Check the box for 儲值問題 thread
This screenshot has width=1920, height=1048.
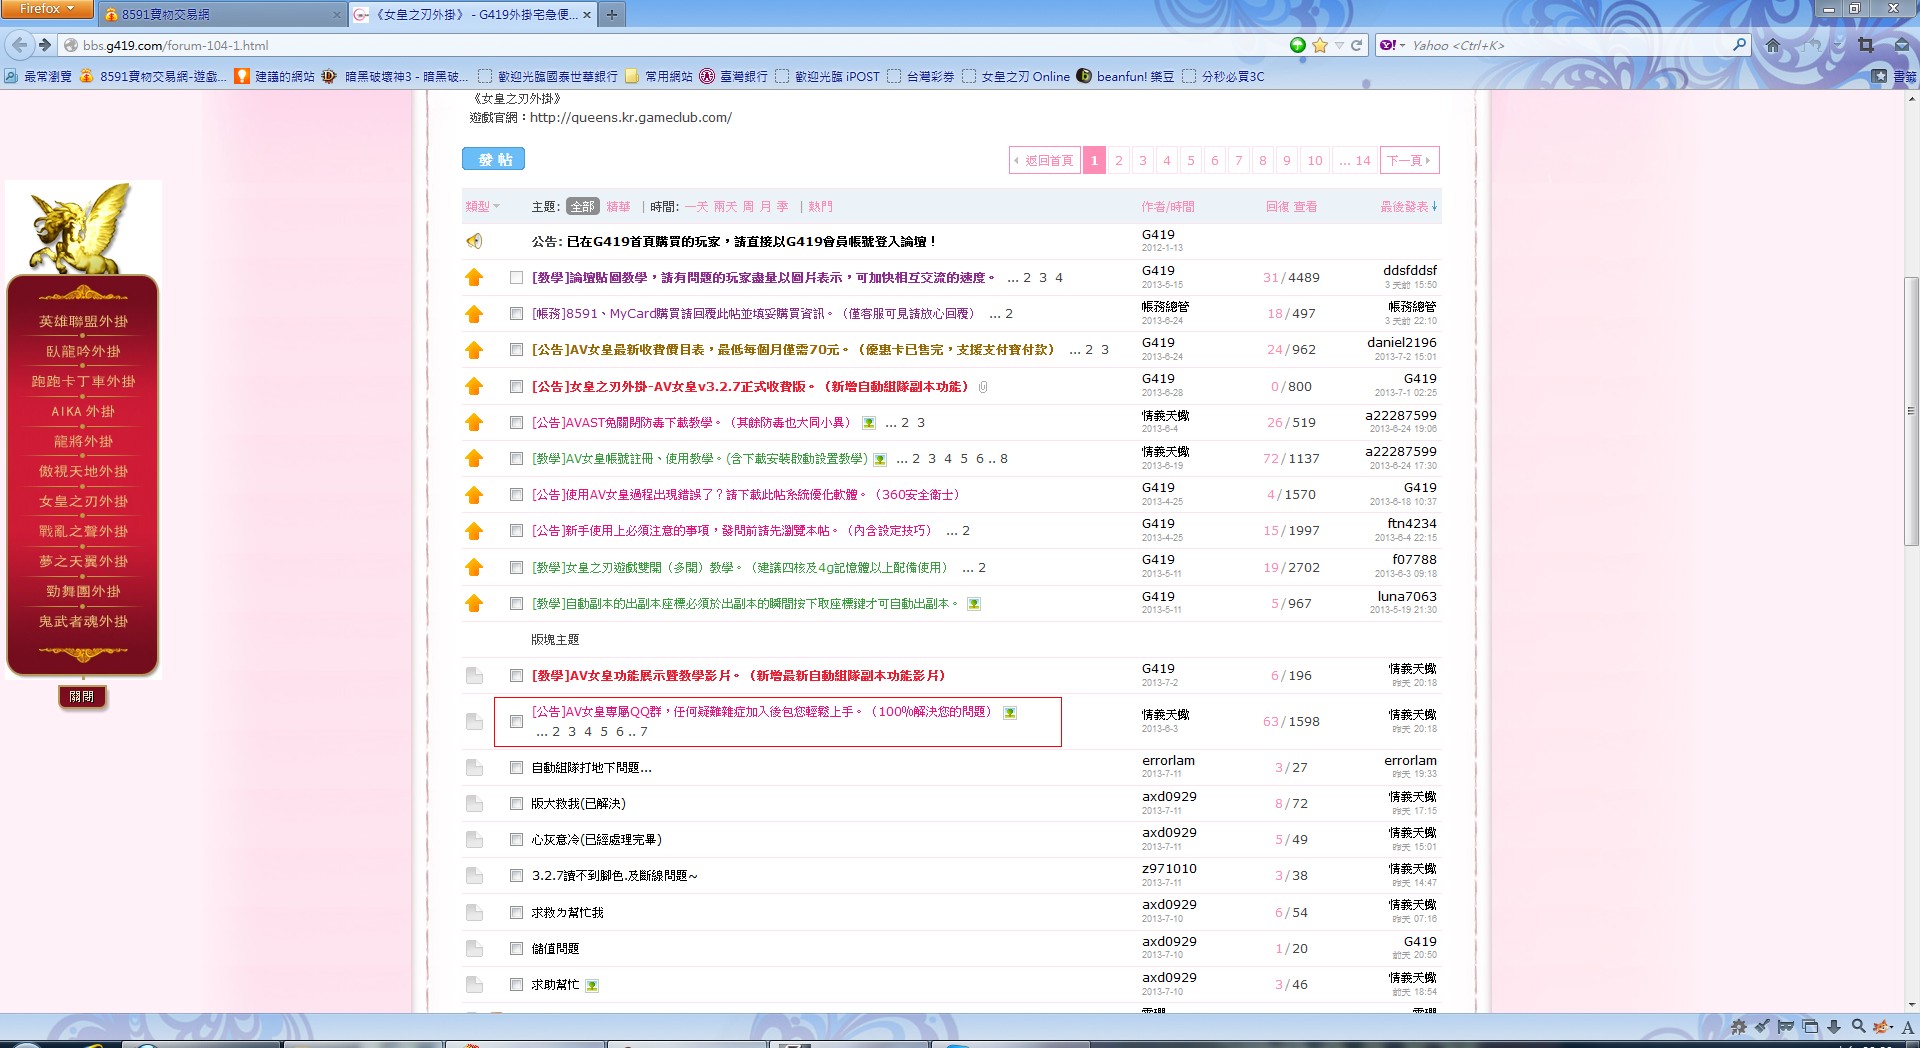click(x=516, y=949)
